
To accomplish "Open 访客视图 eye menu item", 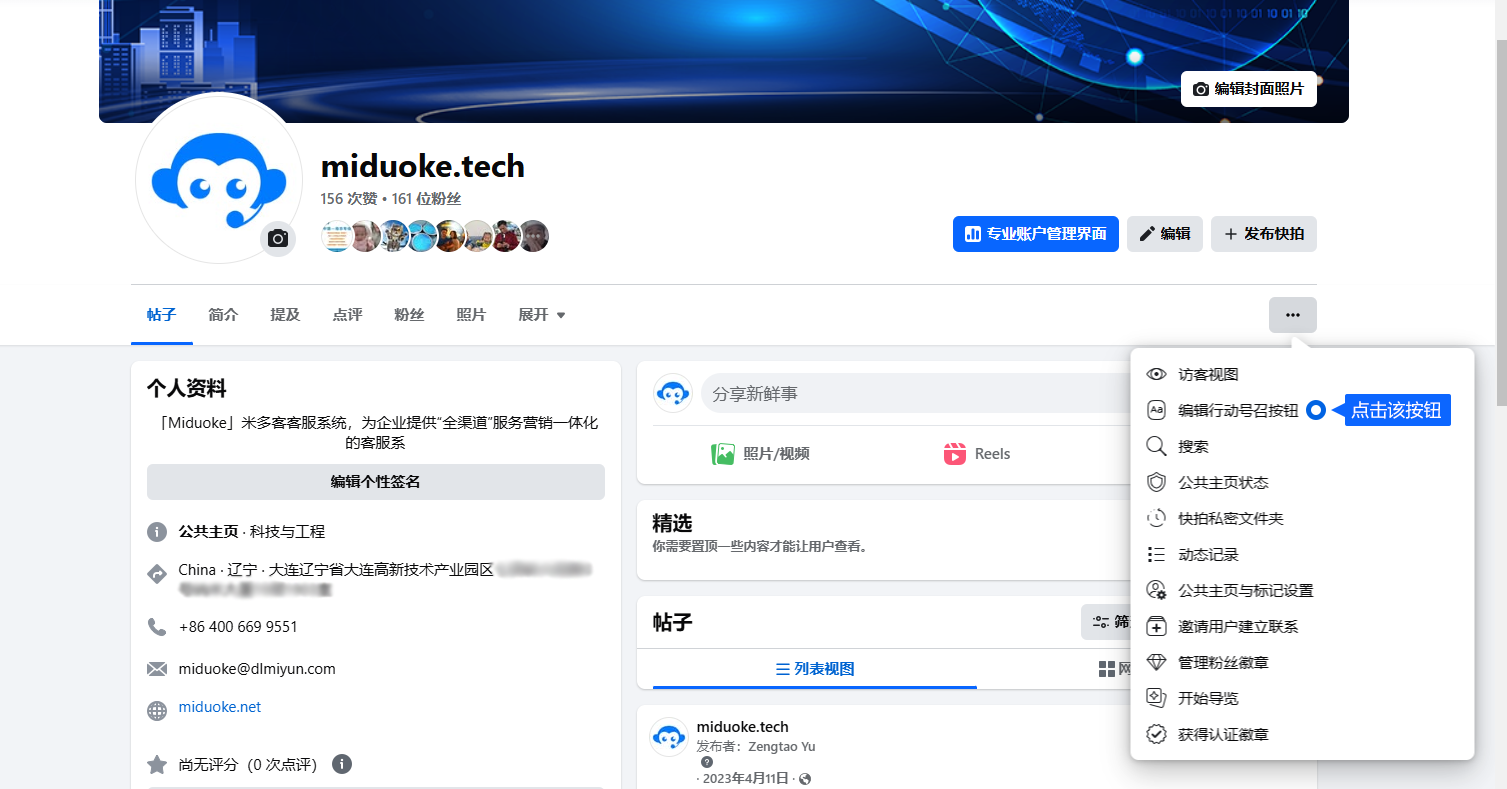I will [1207, 374].
